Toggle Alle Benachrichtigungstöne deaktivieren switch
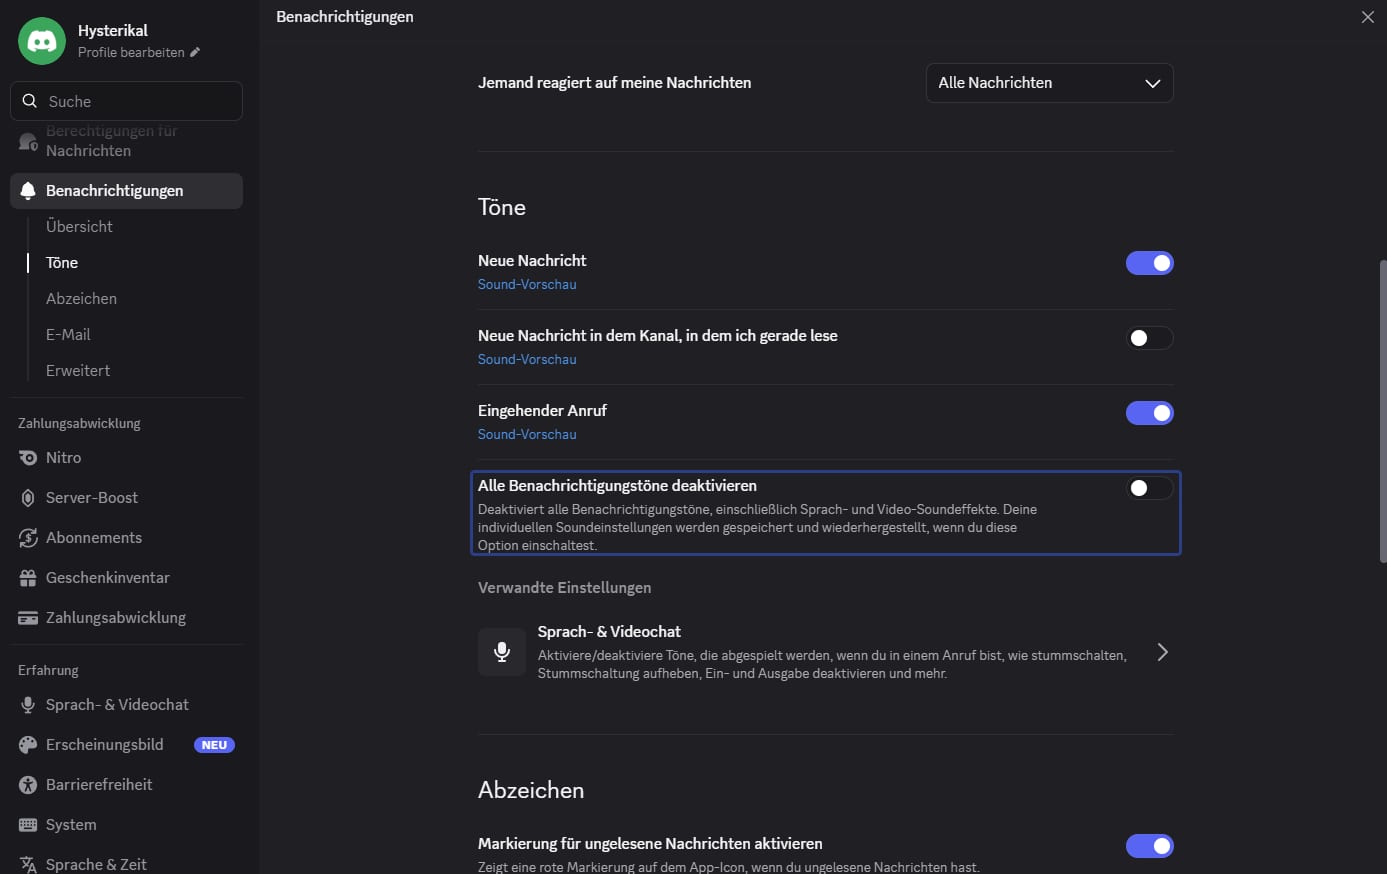This screenshot has width=1387, height=874. point(1150,488)
